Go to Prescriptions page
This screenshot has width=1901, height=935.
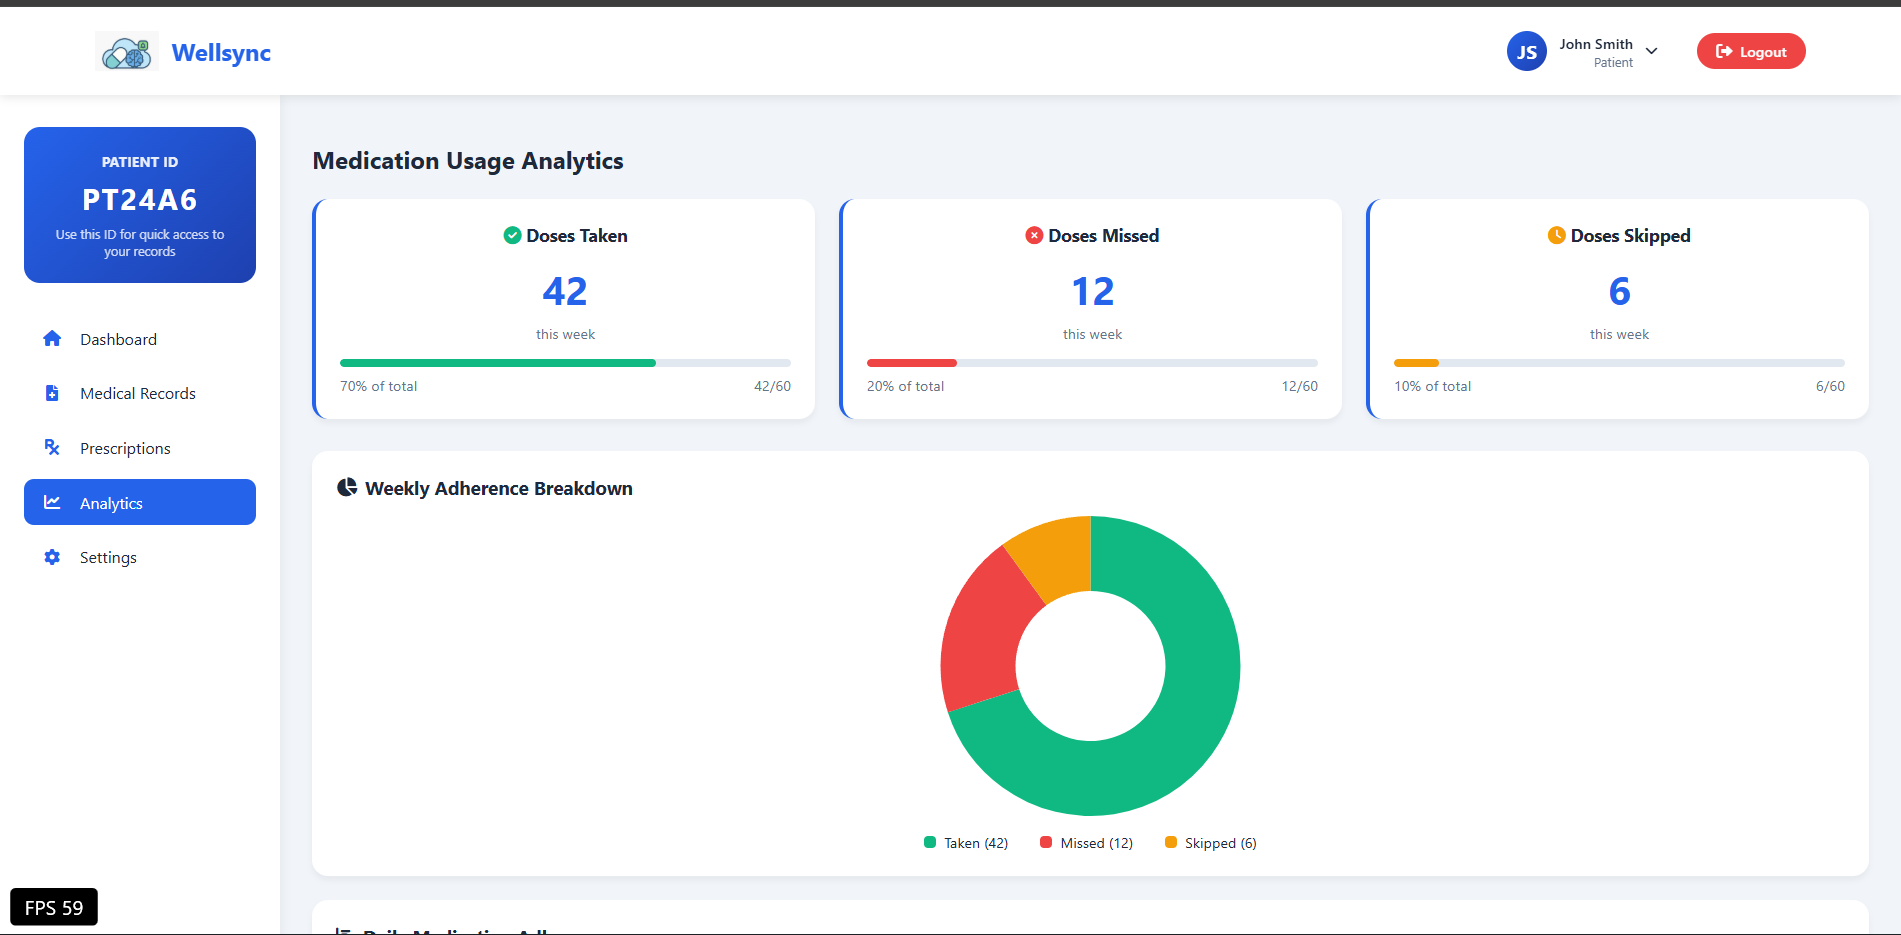pos(140,448)
